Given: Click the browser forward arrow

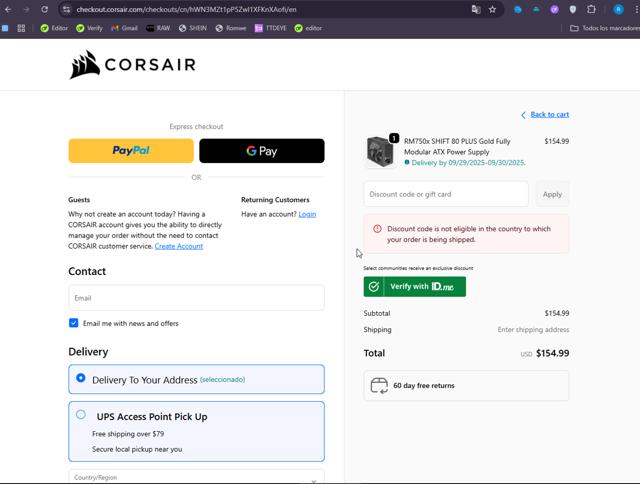Looking at the screenshot, I should click(x=26, y=9).
